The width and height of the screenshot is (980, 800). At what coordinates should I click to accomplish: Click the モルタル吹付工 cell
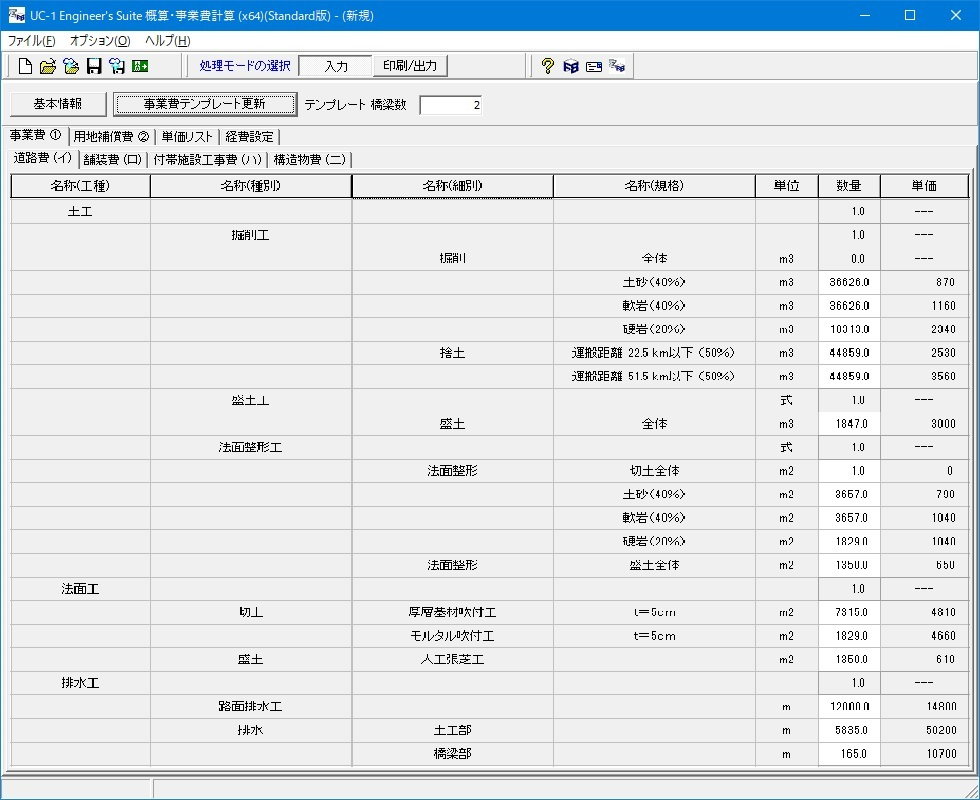(452, 636)
